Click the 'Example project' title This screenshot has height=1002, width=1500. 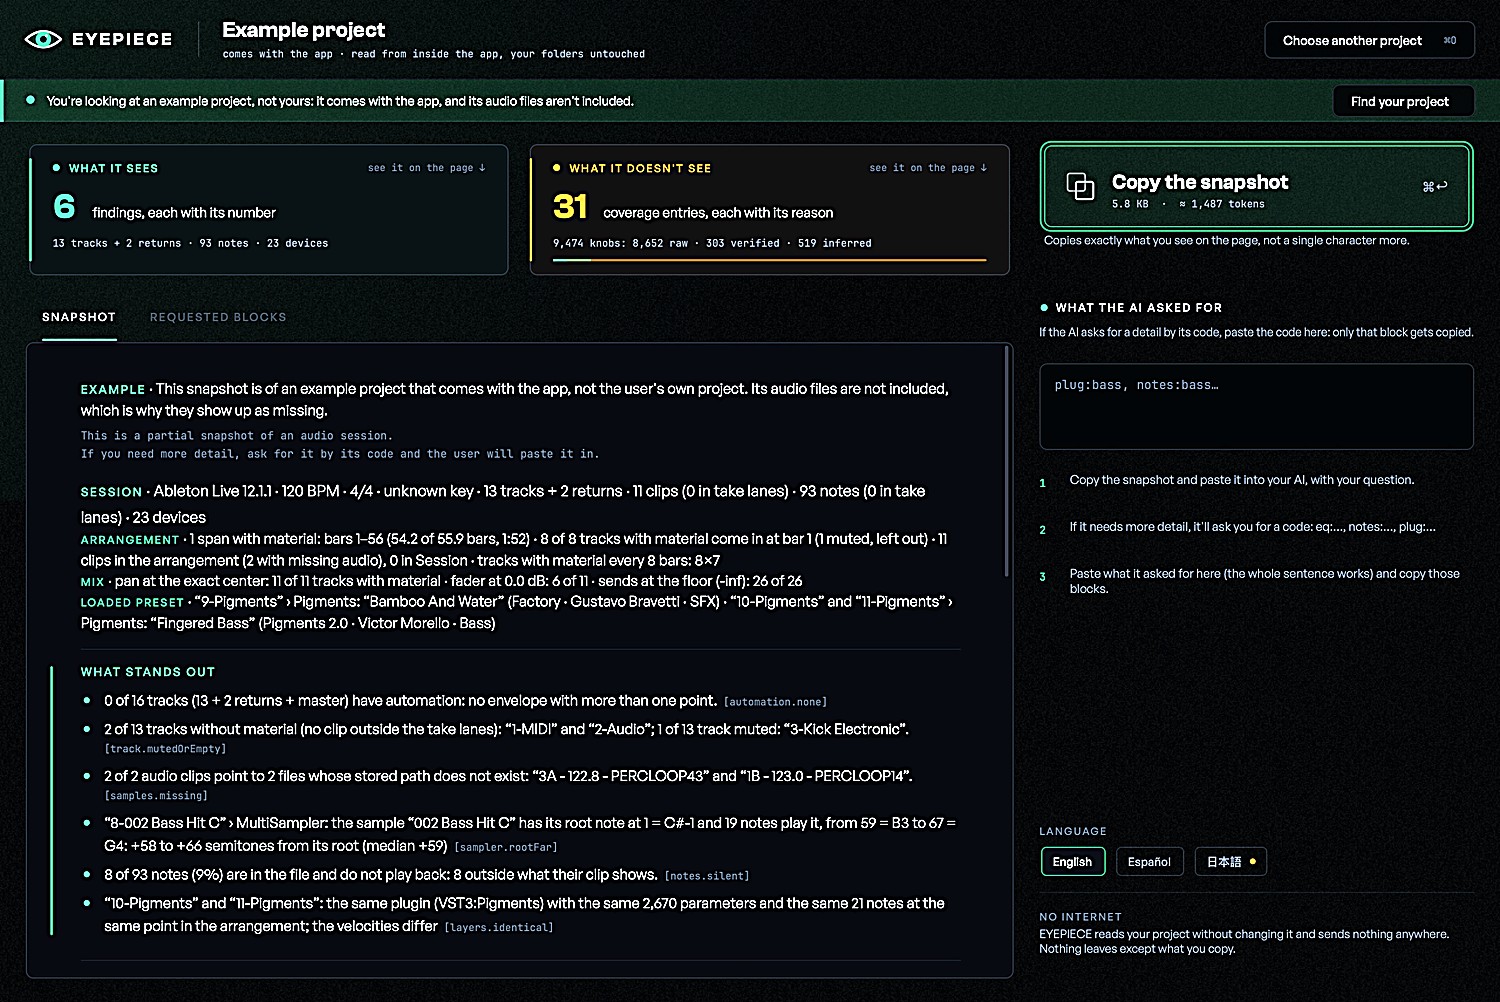coord(304,30)
